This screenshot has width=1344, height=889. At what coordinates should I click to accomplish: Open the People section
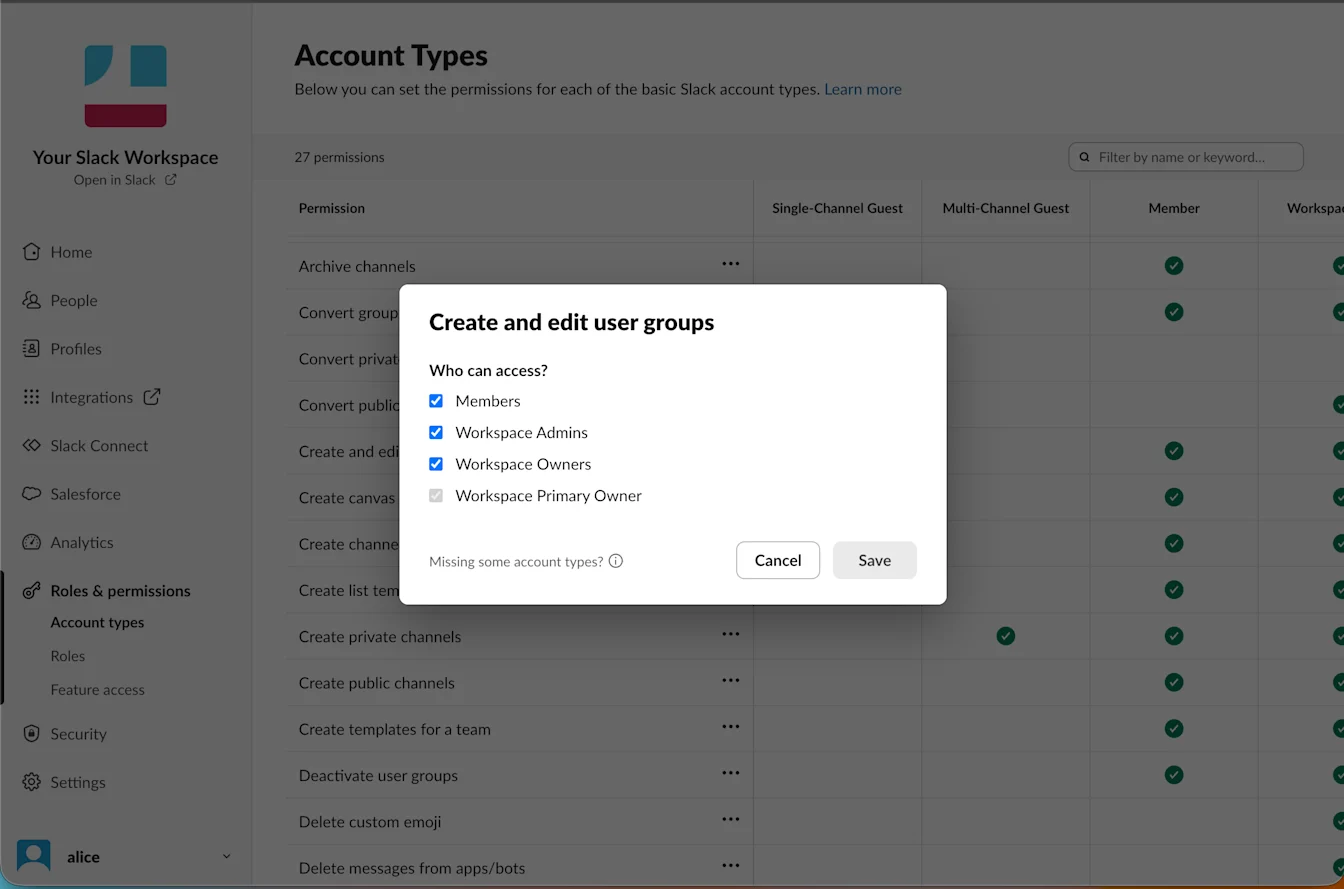(74, 300)
